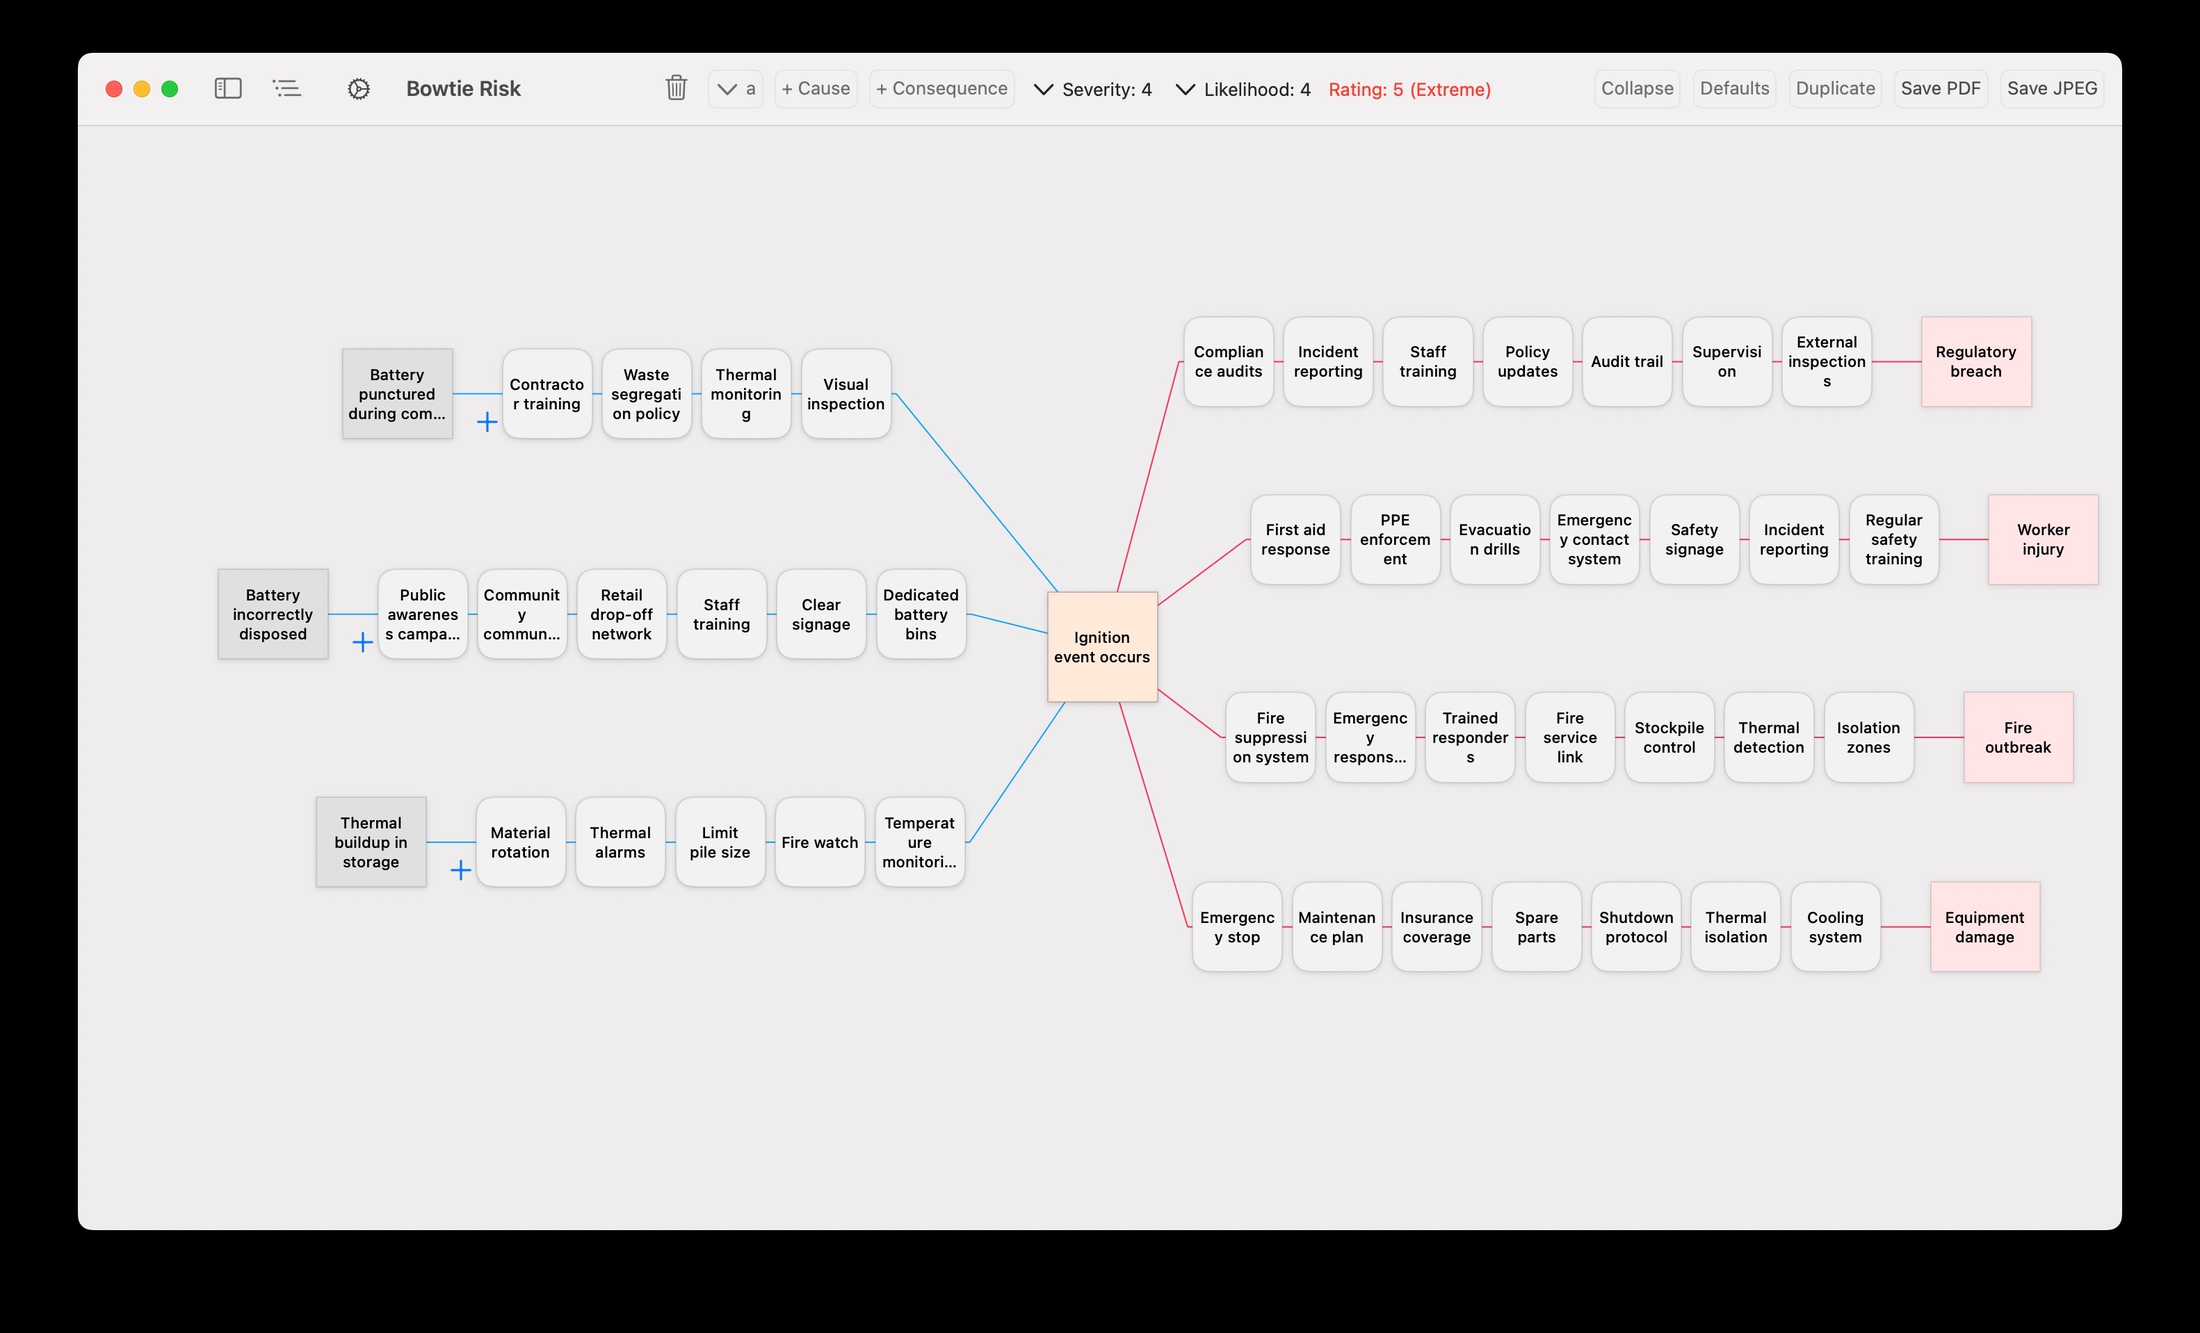Select the Ignition event occurs node
Viewport: 2200px width, 1333px height.
point(1102,647)
